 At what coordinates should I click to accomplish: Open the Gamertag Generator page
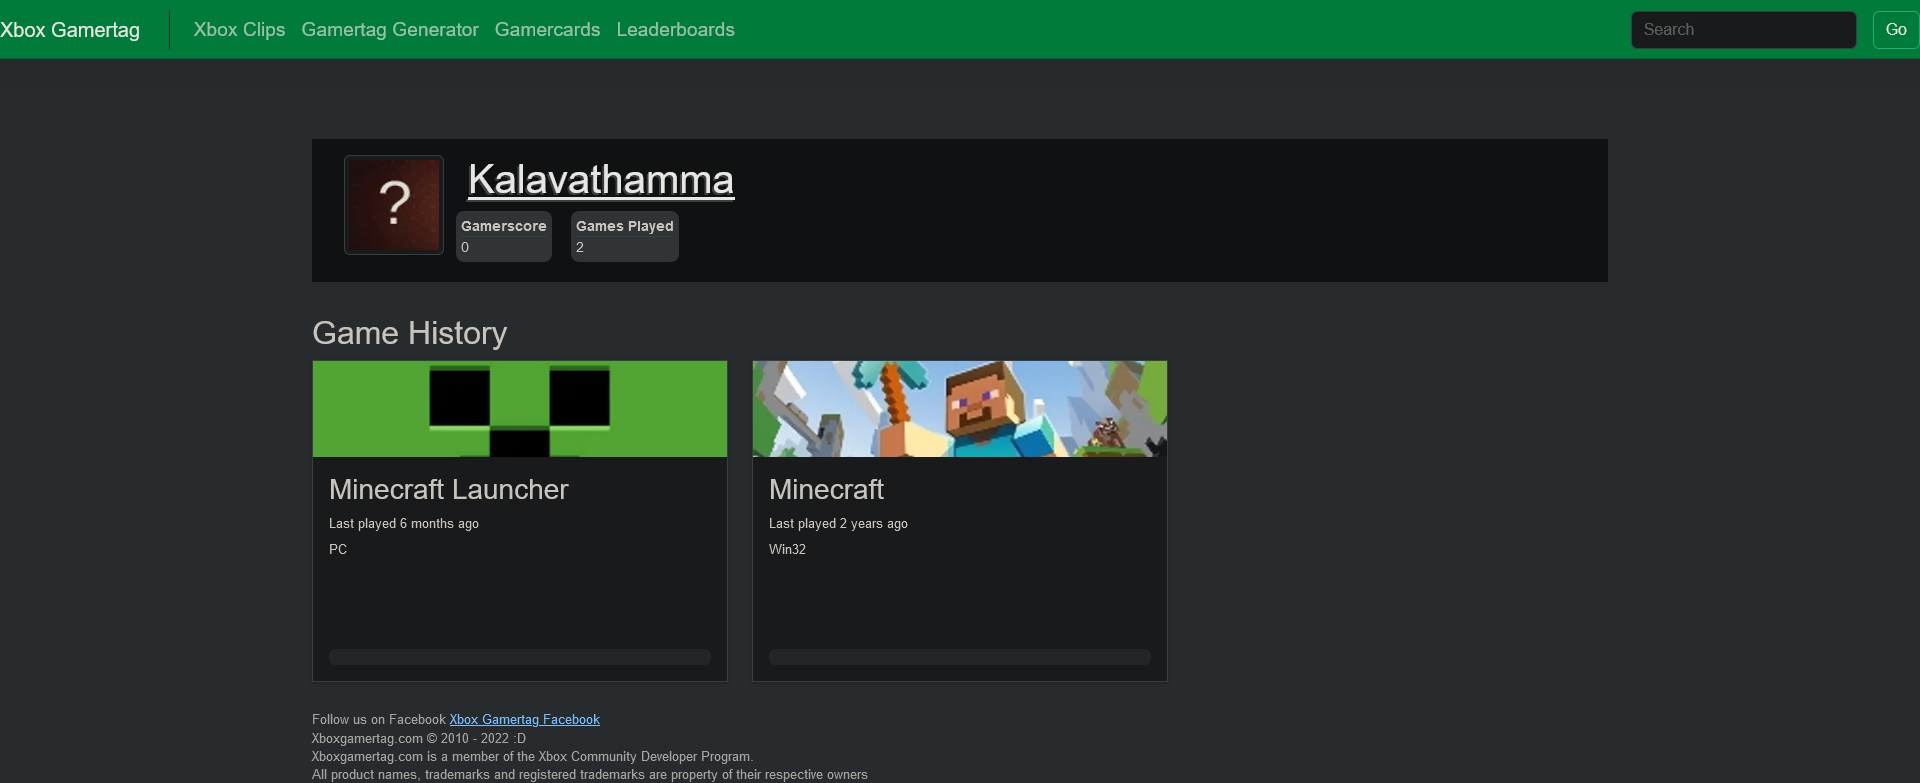click(x=390, y=30)
